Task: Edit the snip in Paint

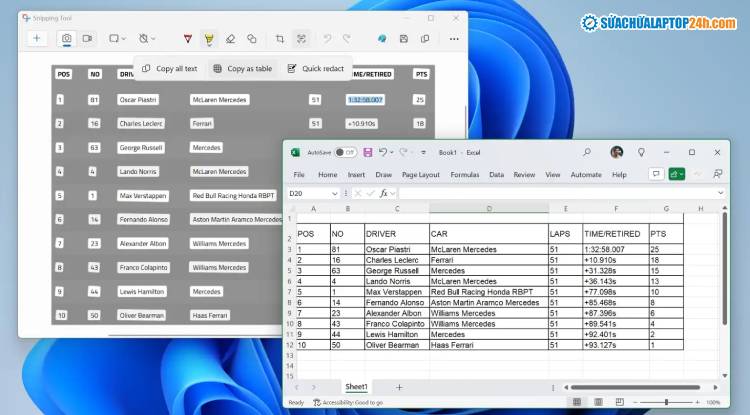Action: click(382, 39)
